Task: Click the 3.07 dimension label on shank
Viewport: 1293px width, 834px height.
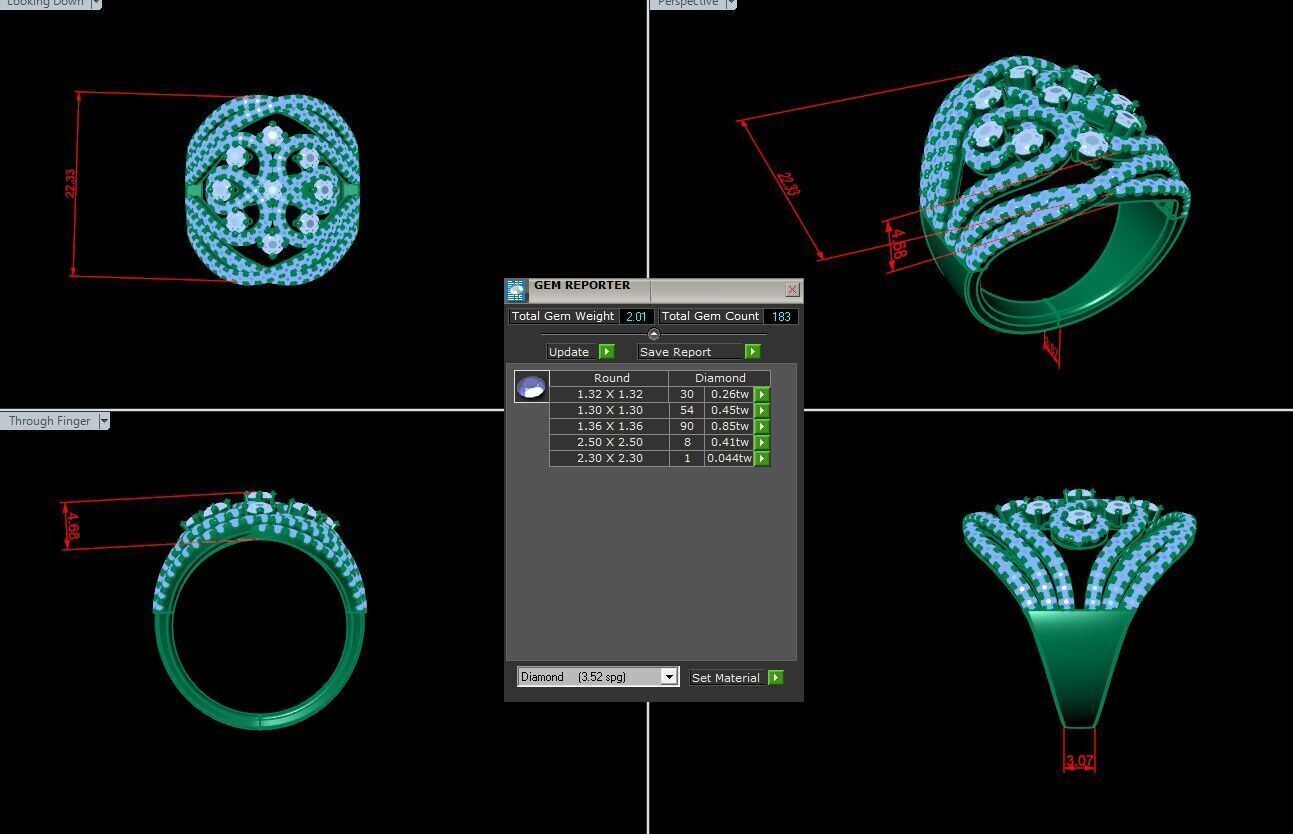Action: pos(1080,761)
